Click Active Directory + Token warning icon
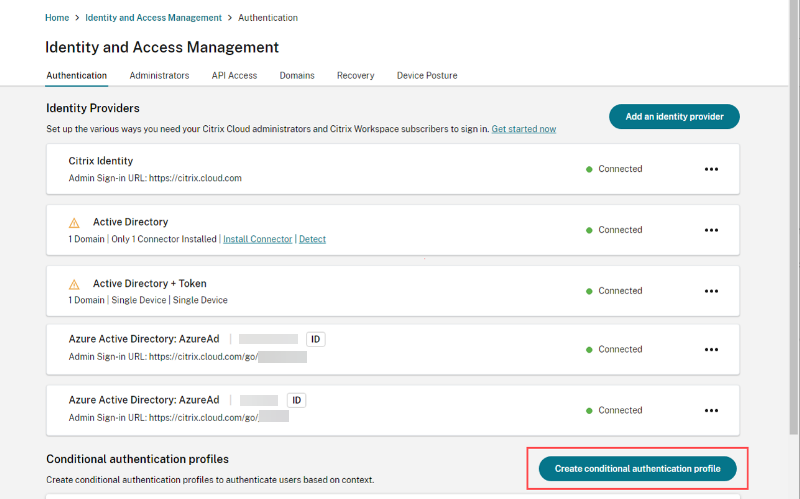 74,283
